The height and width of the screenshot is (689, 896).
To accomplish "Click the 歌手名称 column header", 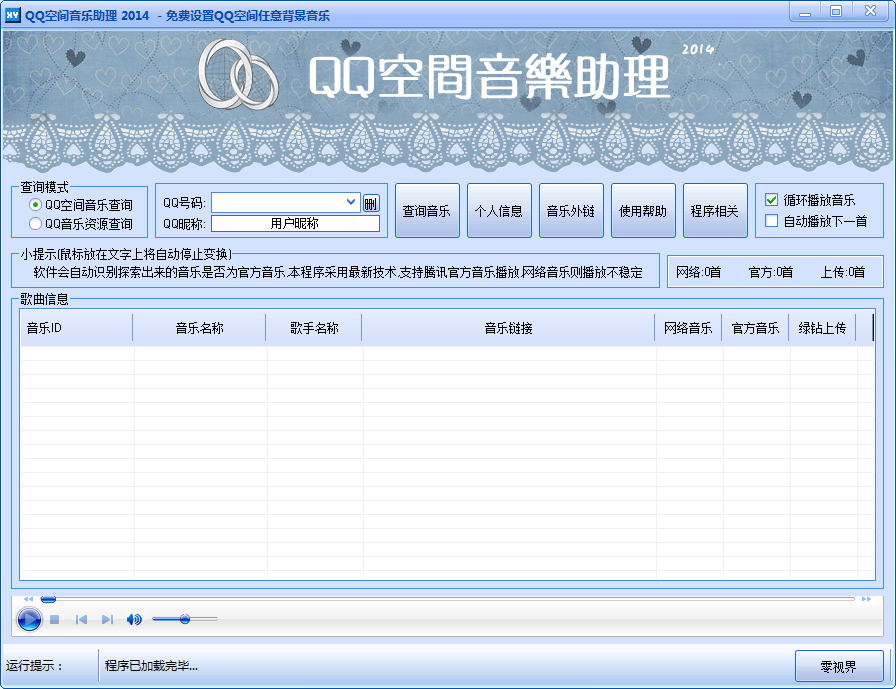I will point(314,328).
